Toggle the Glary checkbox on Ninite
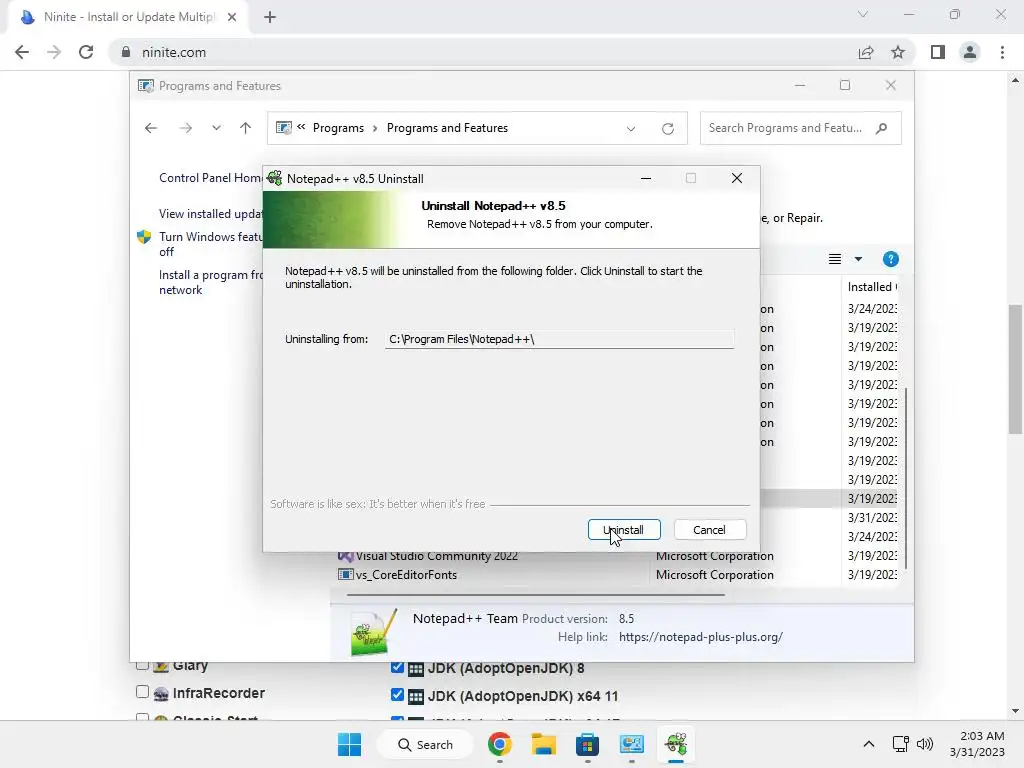The width and height of the screenshot is (1024, 768). (x=142, y=665)
